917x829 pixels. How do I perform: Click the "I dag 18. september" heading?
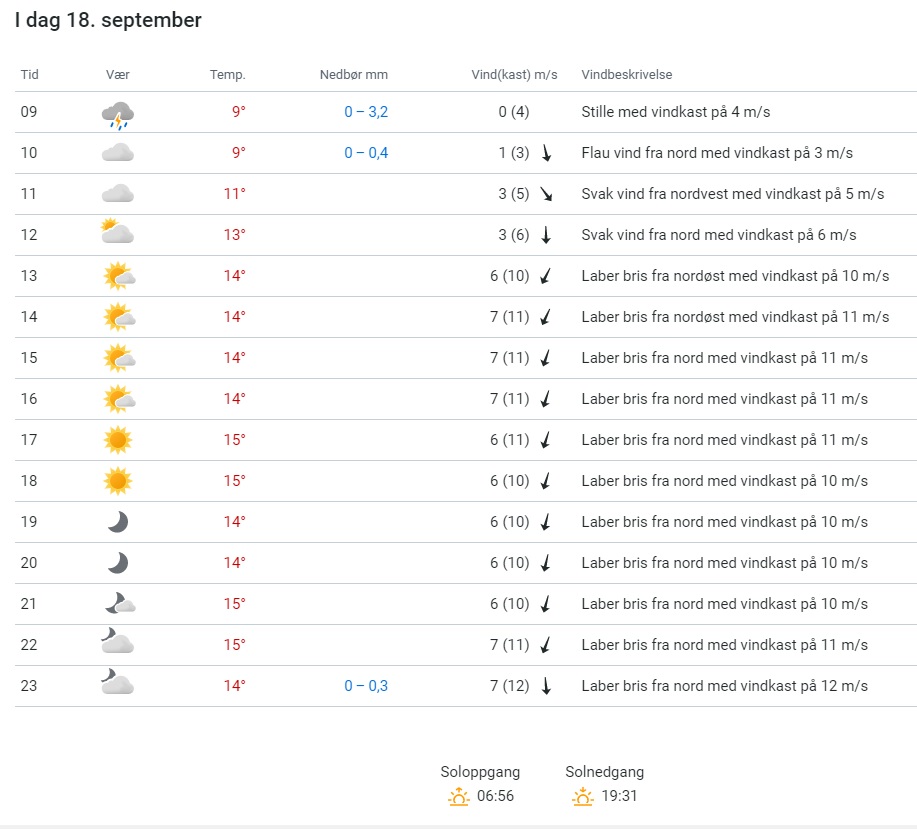point(108,21)
